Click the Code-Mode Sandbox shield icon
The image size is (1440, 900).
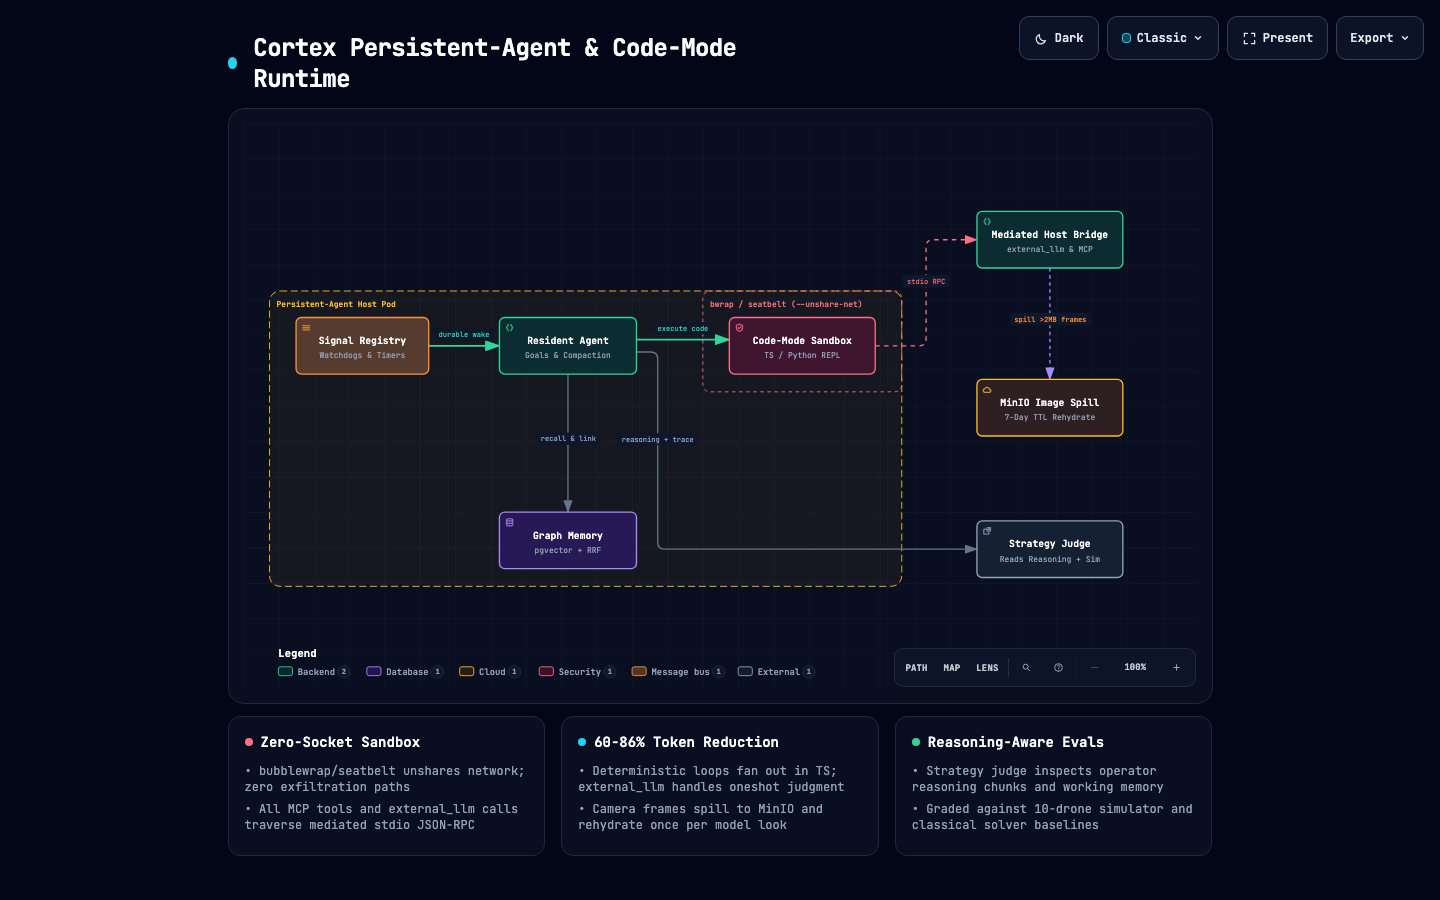(739, 328)
